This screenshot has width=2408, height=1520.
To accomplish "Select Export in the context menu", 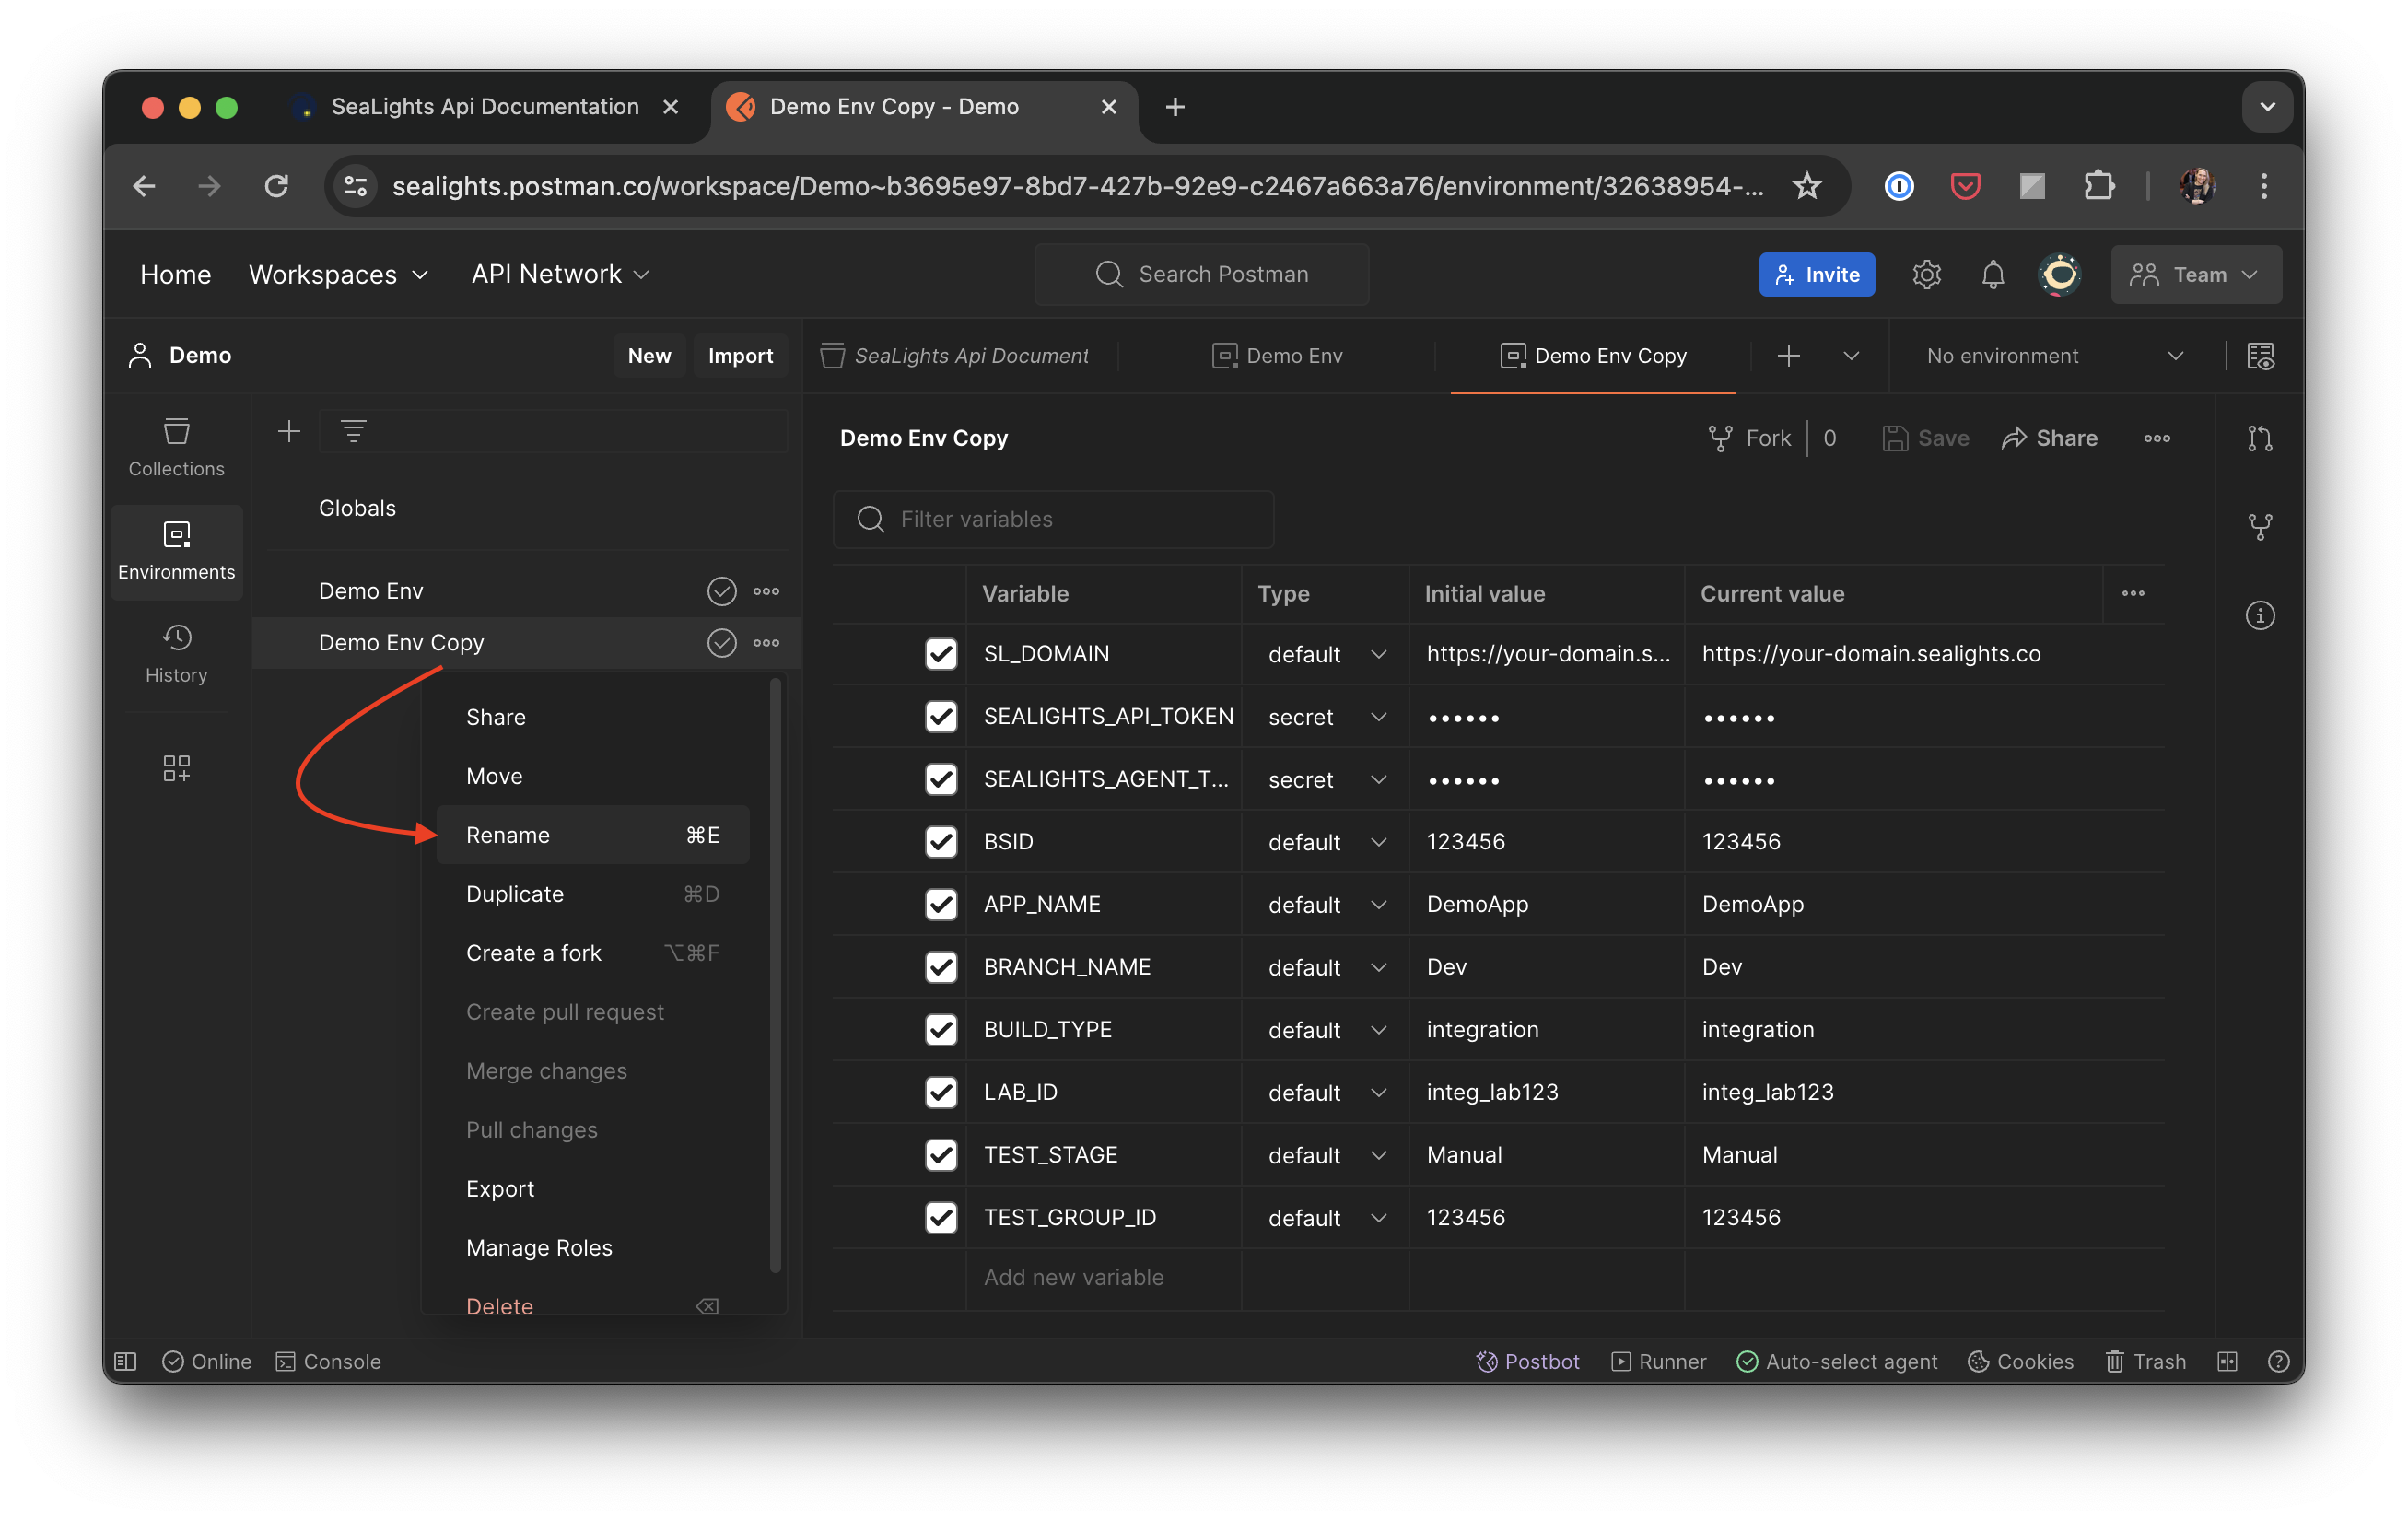I will point(500,1188).
